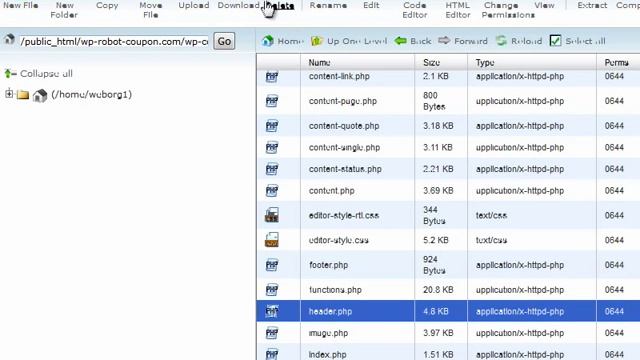
Task: Select the file name content-single.php
Action: (x=344, y=147)
